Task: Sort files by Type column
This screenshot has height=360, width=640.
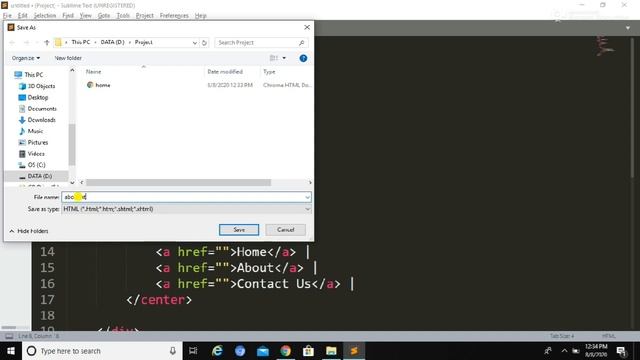Action: click(269, 71)
